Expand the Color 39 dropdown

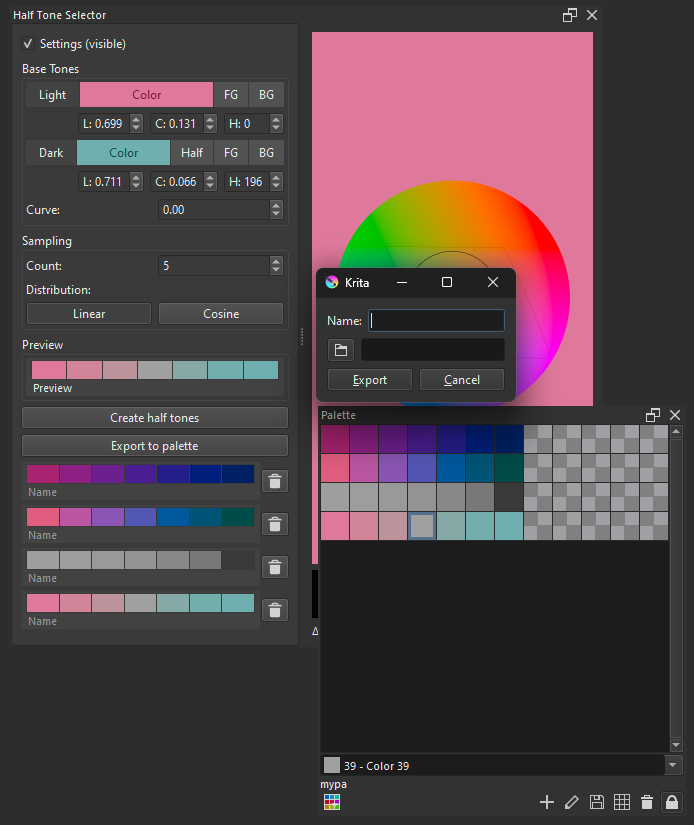tap(673, 765)
